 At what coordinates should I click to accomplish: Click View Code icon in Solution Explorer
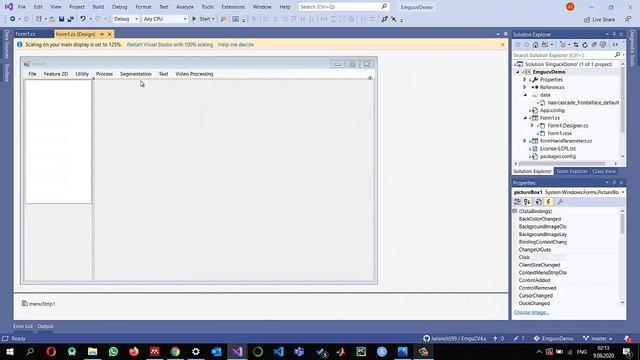coord(615,45)
